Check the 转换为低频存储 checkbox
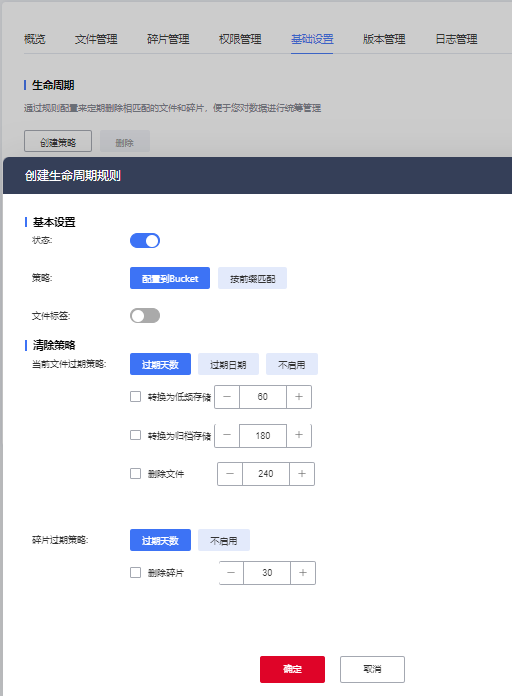 [x=135, y=396]
